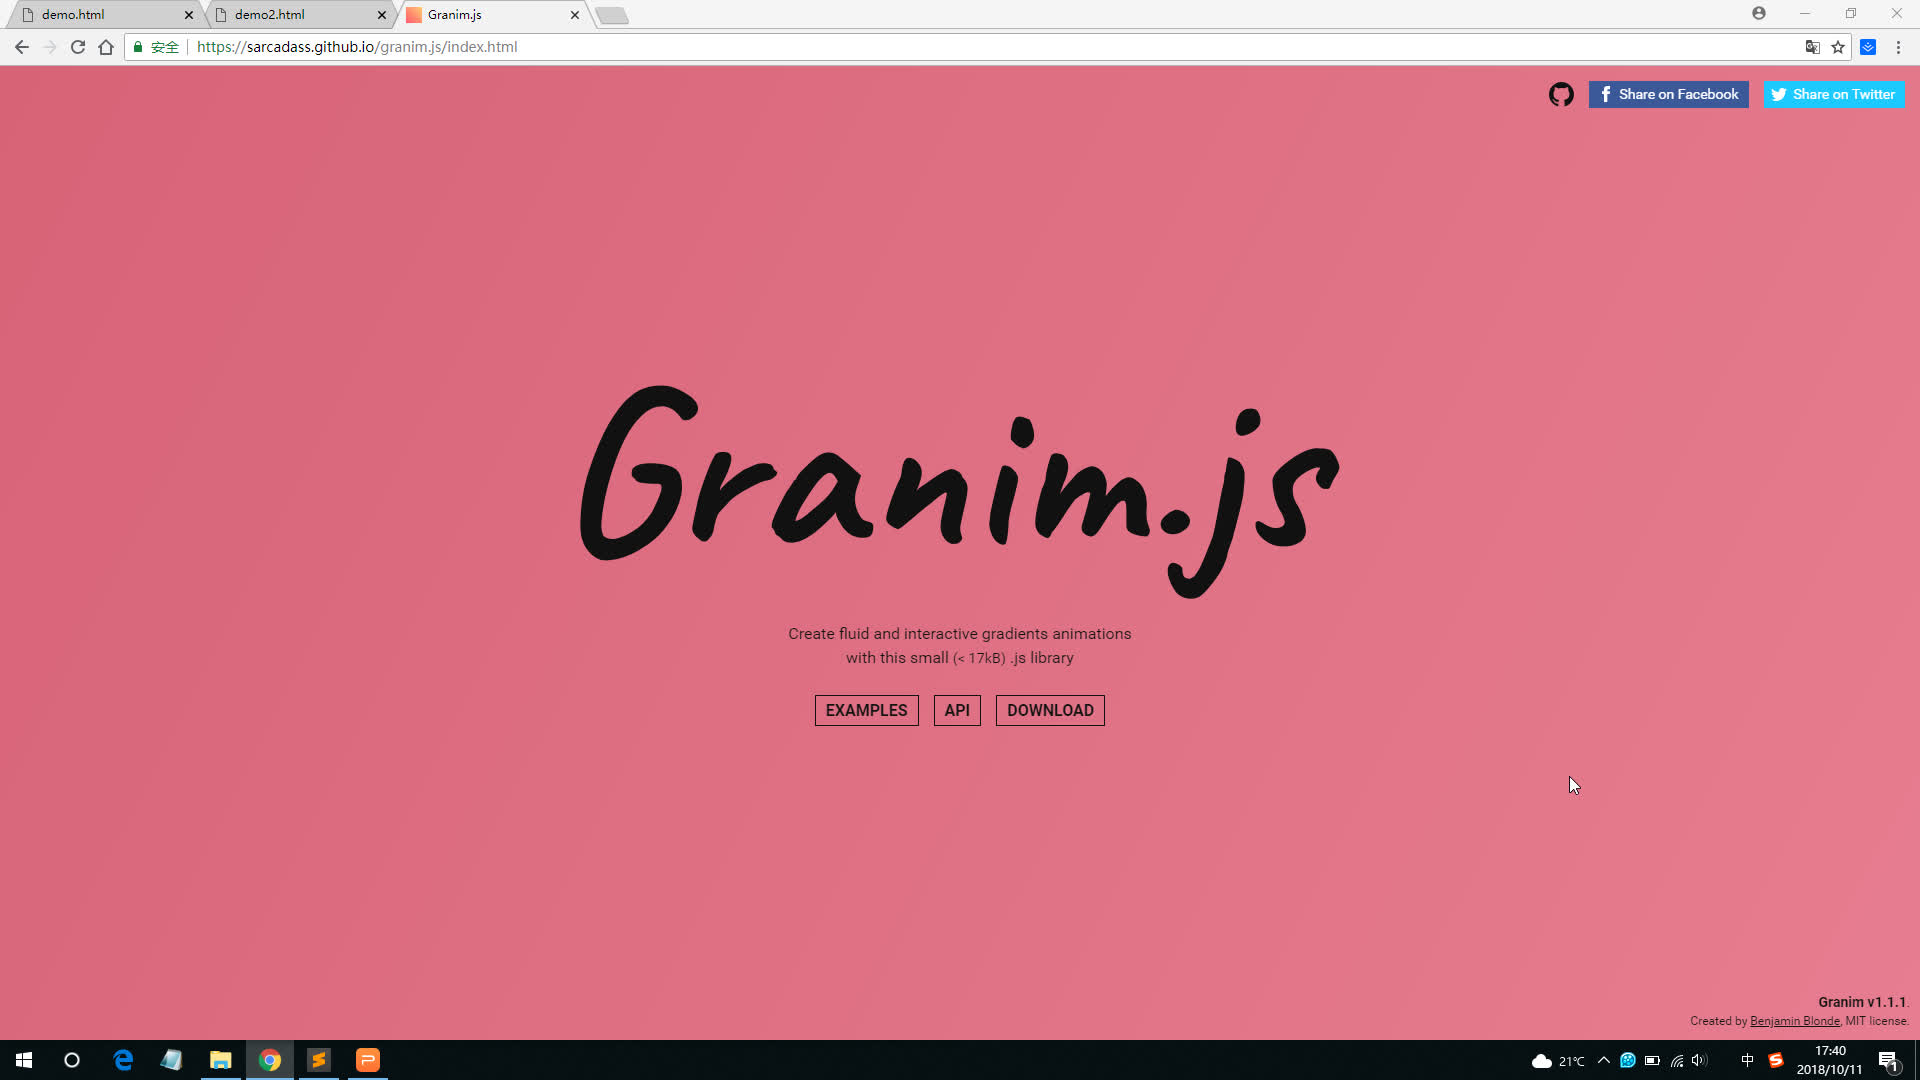Click the Chrome browser icon in taskbar

270,1060
